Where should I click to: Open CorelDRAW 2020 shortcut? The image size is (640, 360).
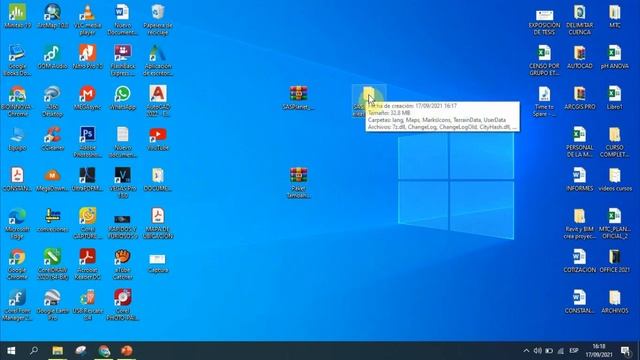(52, 264)
